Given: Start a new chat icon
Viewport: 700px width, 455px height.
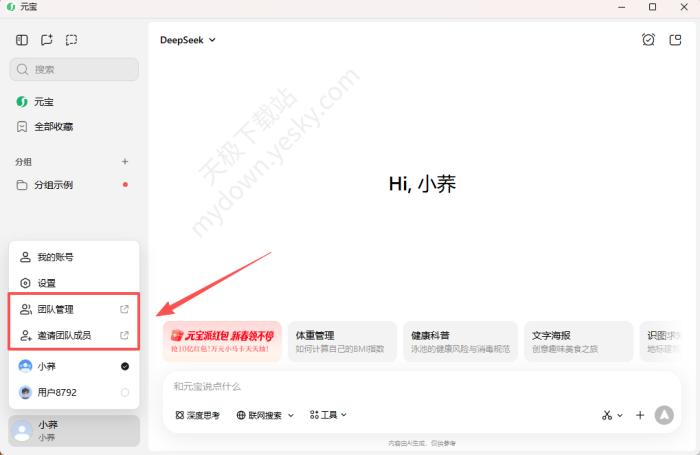Looking at the screenshot, I should [x=46, y=40].
